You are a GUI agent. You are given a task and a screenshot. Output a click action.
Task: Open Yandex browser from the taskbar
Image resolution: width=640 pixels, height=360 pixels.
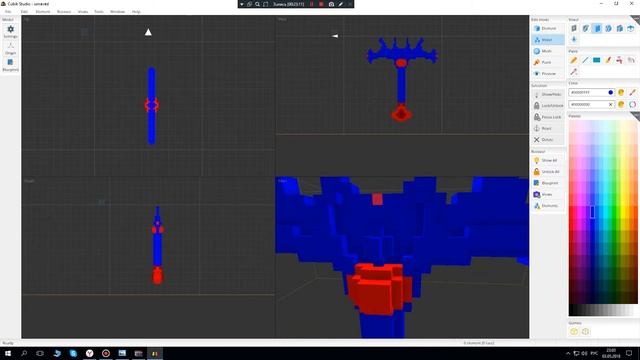click(89, 353)
